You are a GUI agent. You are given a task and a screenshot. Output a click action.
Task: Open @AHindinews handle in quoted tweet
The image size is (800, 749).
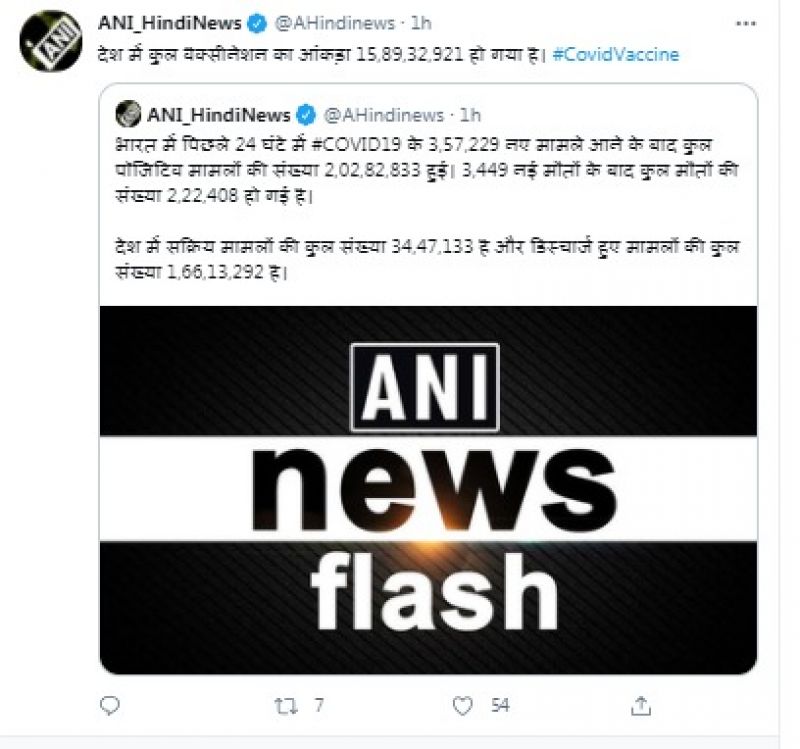[x=384, y=115]
